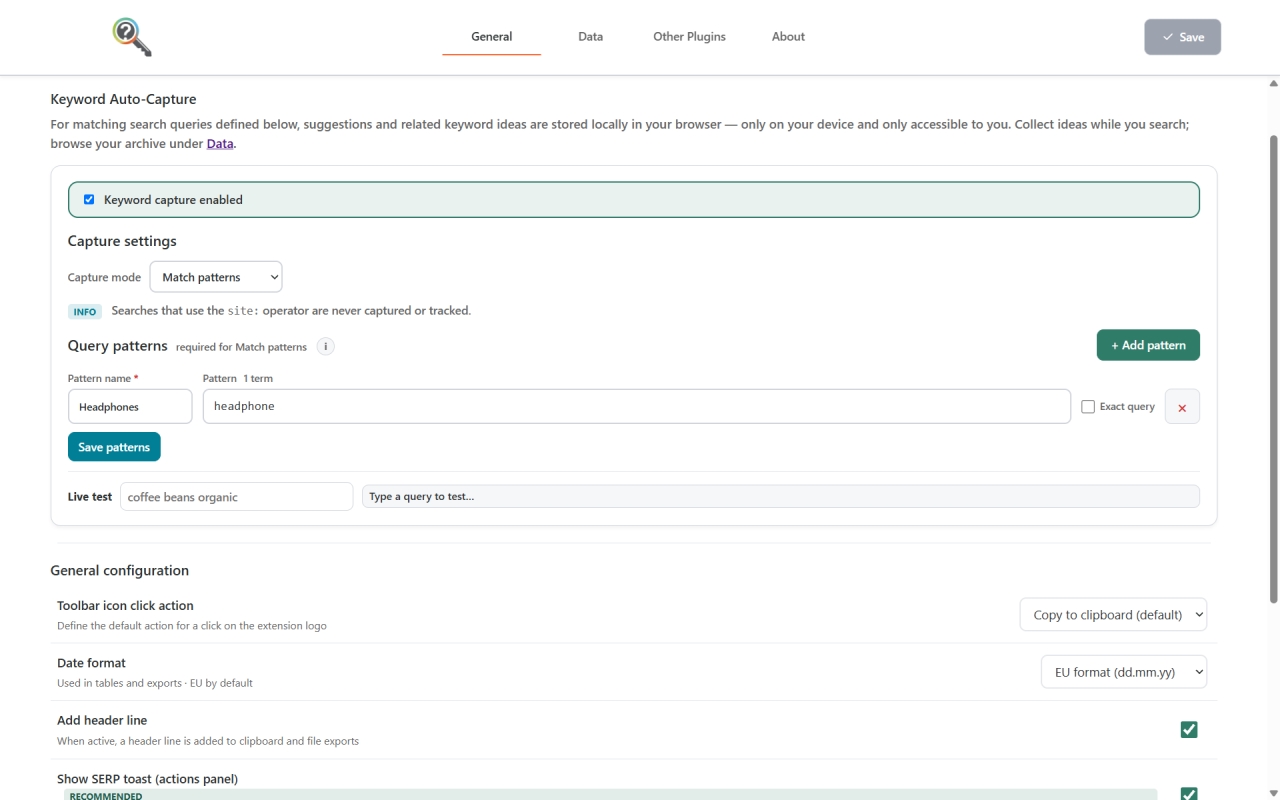Viewport: 1280px width, 800px height.
Task: Delete the Headphones pattern with red X
Action: pos(1182,407)
